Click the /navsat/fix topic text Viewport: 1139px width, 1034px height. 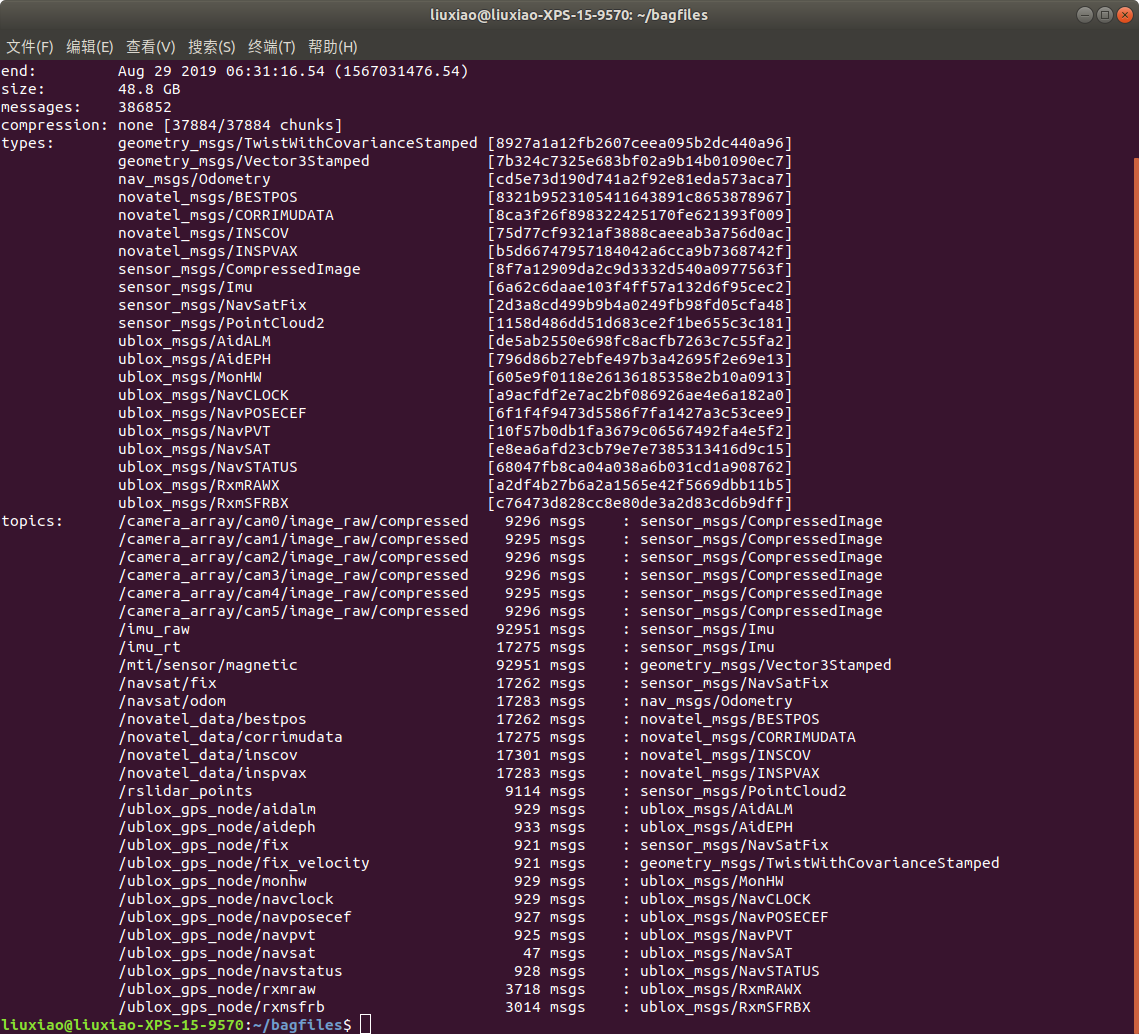pyautogui.click(x=167, y=683)
